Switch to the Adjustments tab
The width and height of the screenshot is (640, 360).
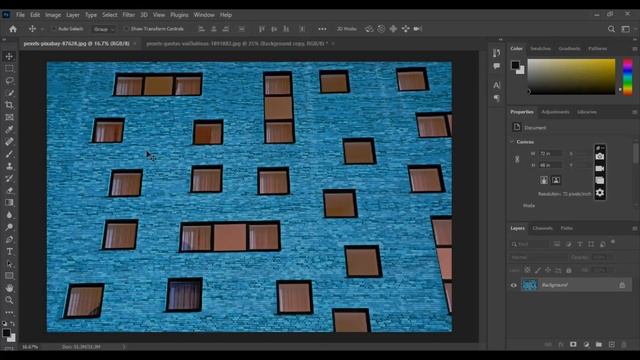pos(555,112)
